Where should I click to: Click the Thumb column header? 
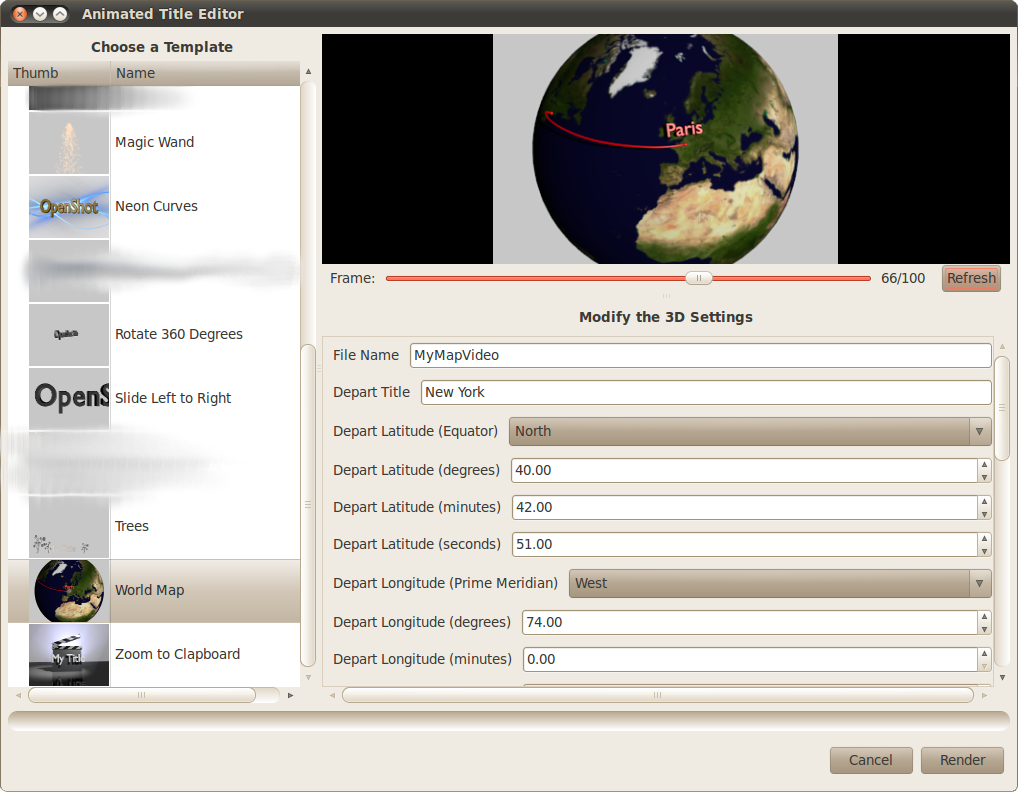(59, 73)
